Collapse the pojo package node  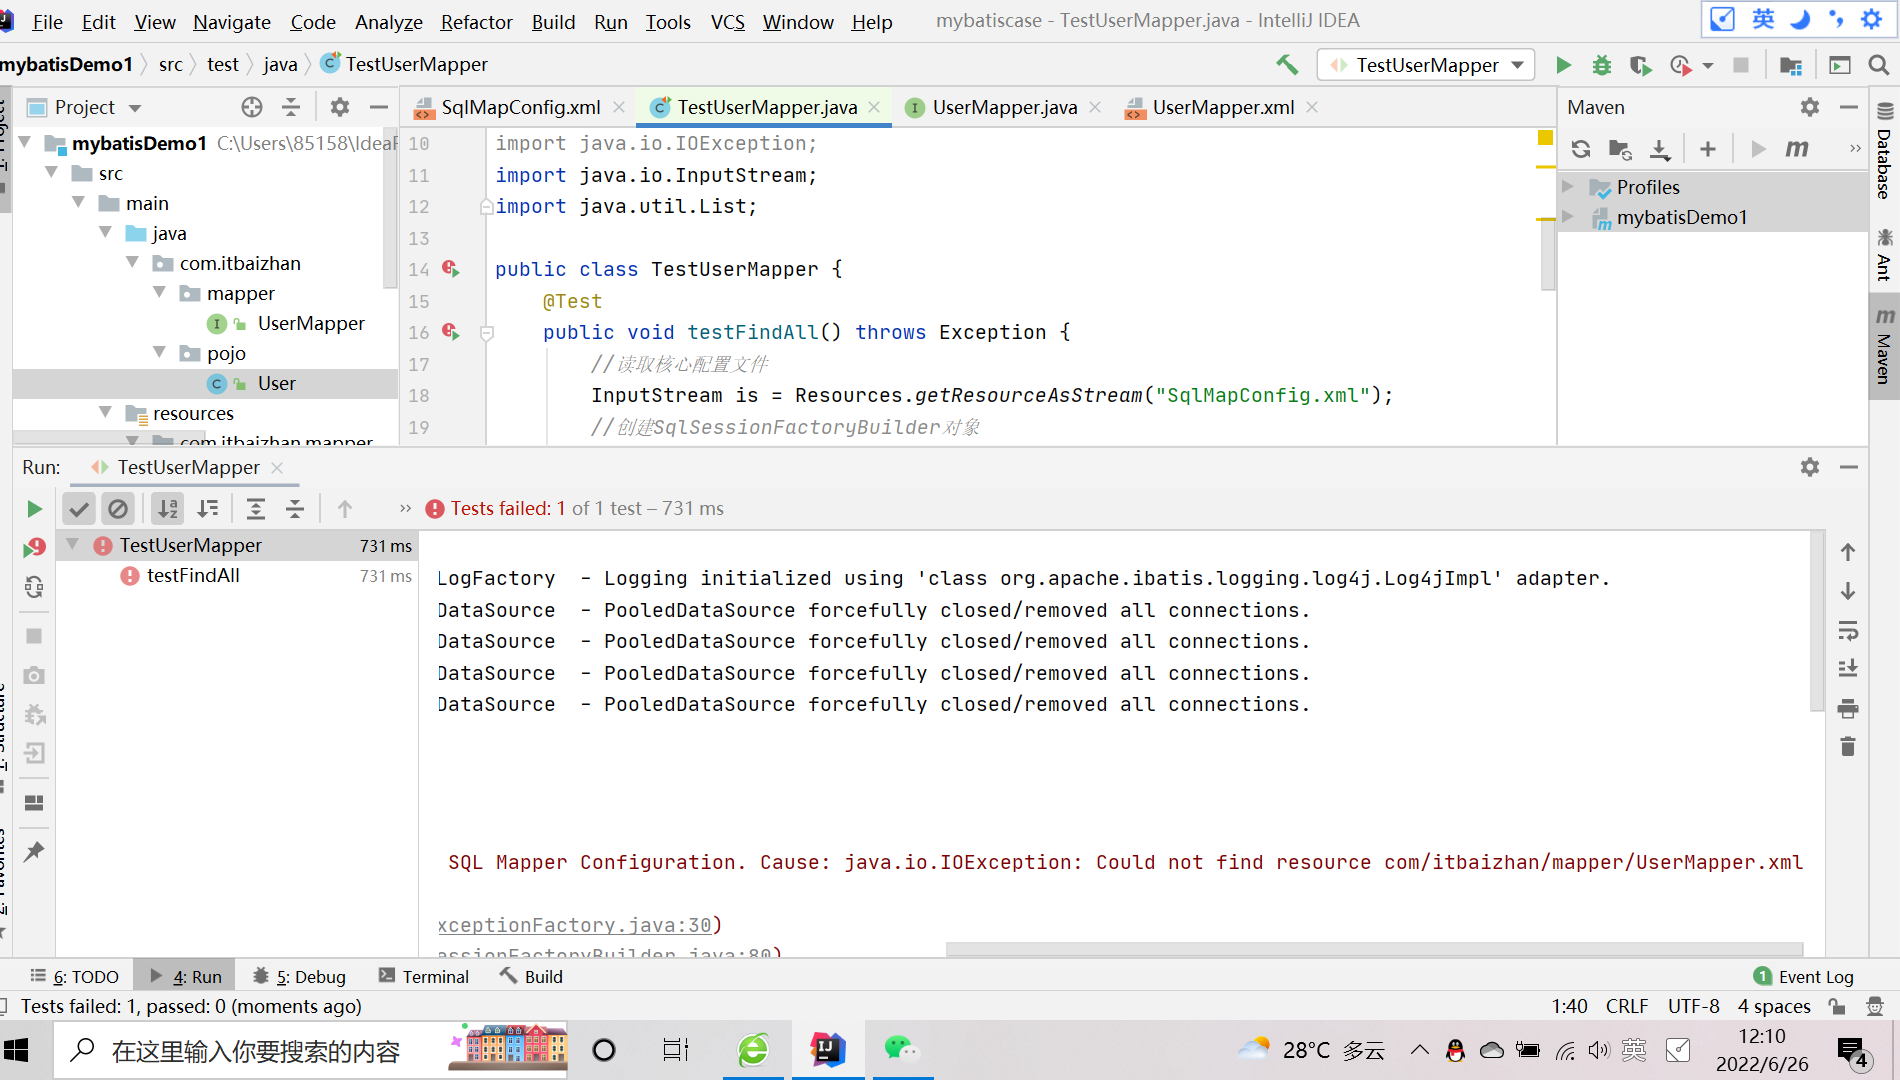160,352
